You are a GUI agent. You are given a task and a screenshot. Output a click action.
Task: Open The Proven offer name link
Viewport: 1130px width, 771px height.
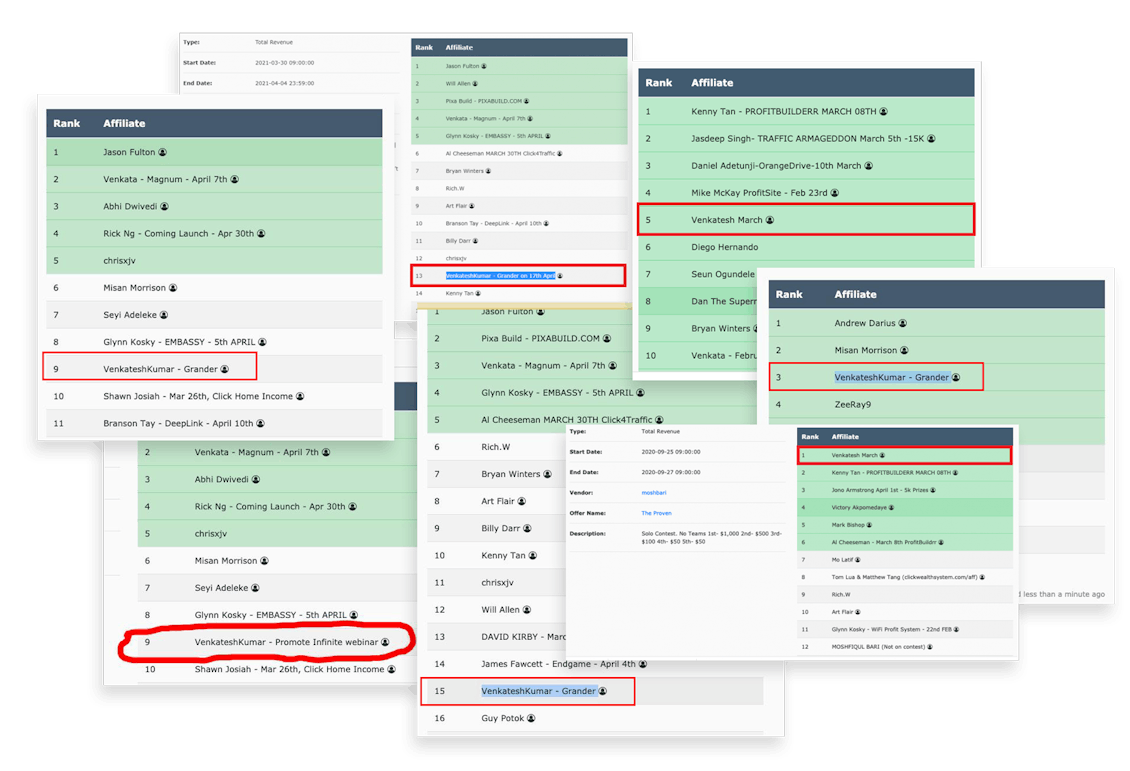pos(656,513)
